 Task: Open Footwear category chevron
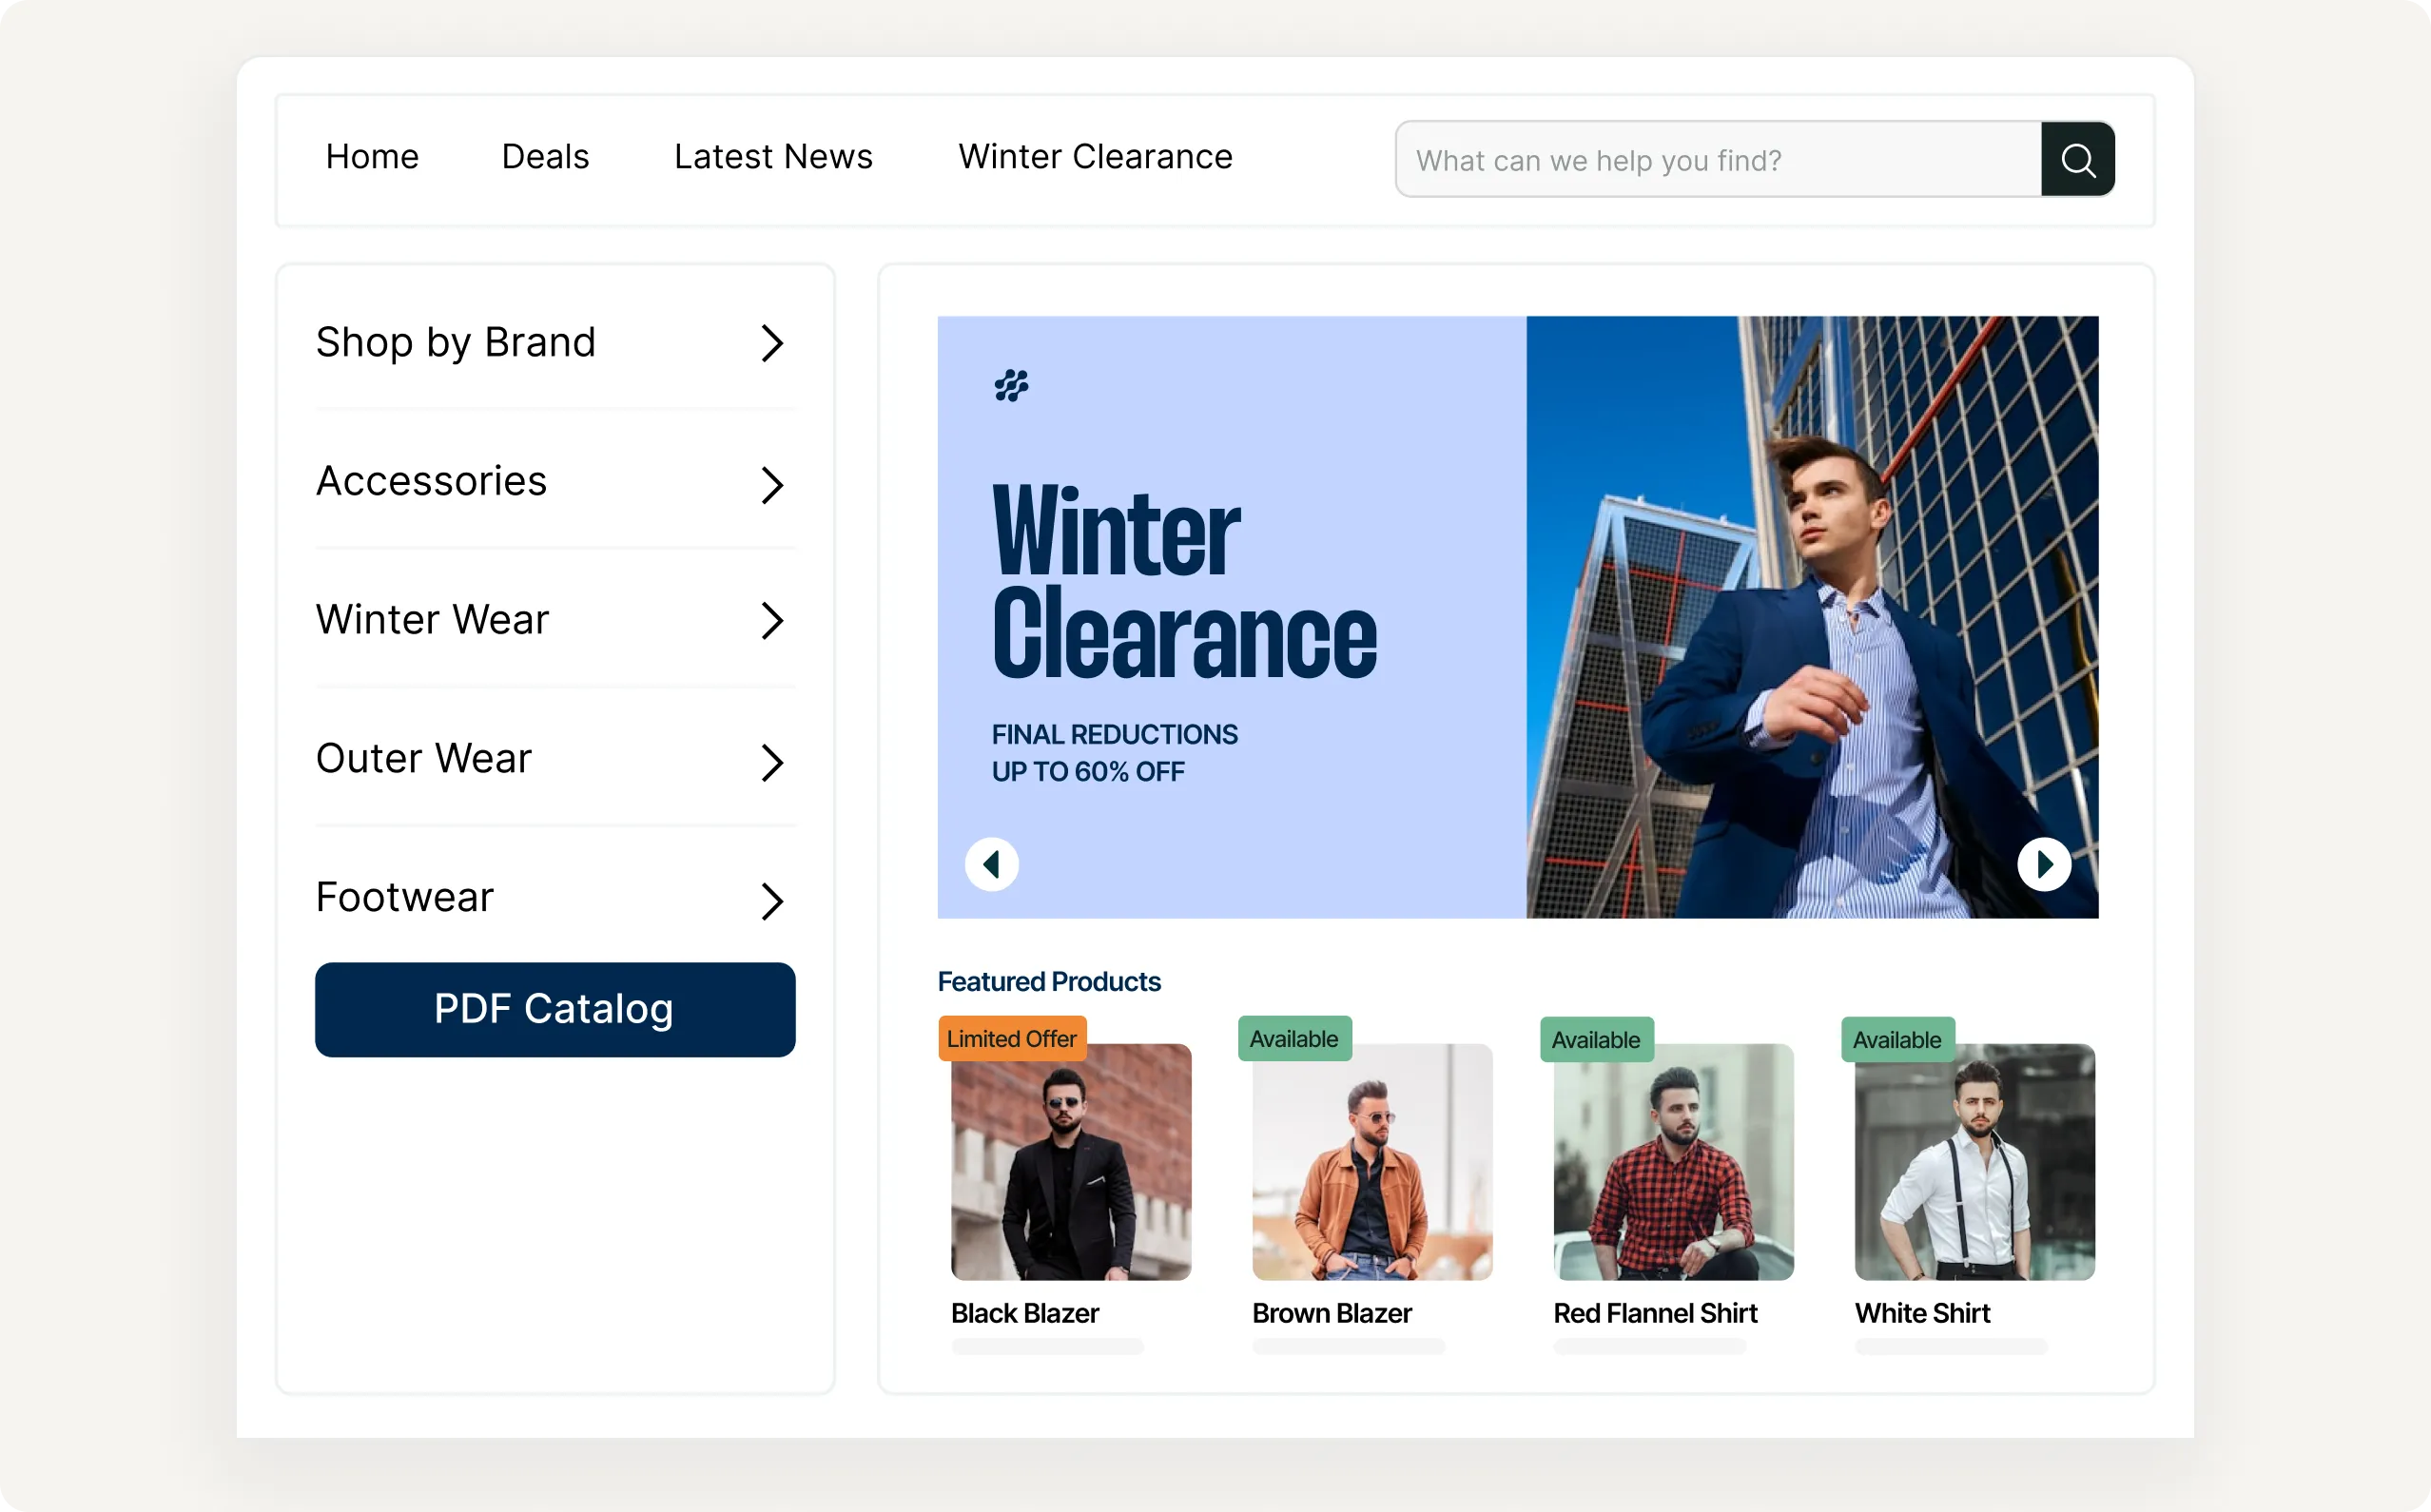(771, 901)
